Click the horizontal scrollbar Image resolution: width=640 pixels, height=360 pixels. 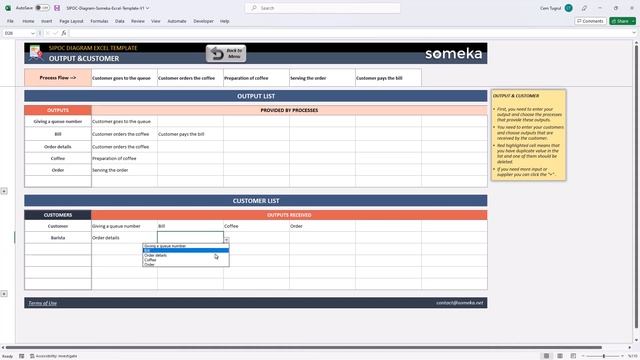coord(304,347)
